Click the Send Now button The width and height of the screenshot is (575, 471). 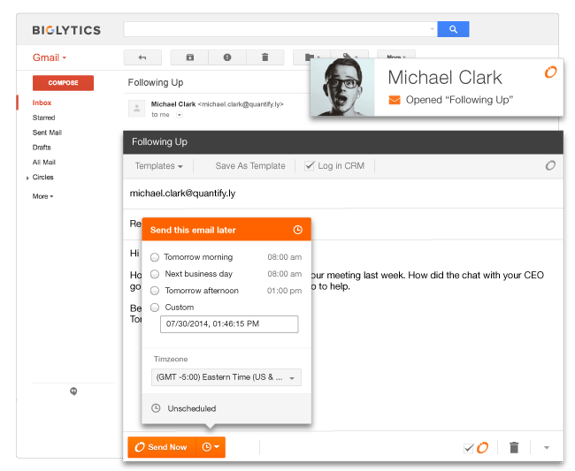click(x=162, y=447)
